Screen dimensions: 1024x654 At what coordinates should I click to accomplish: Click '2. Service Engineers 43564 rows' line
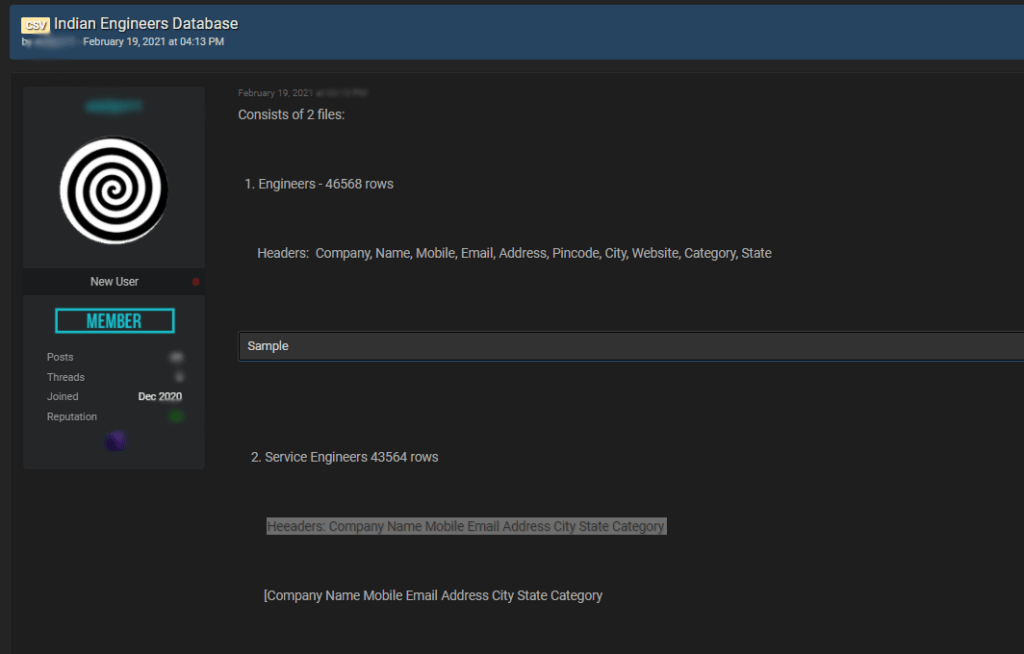345,457
